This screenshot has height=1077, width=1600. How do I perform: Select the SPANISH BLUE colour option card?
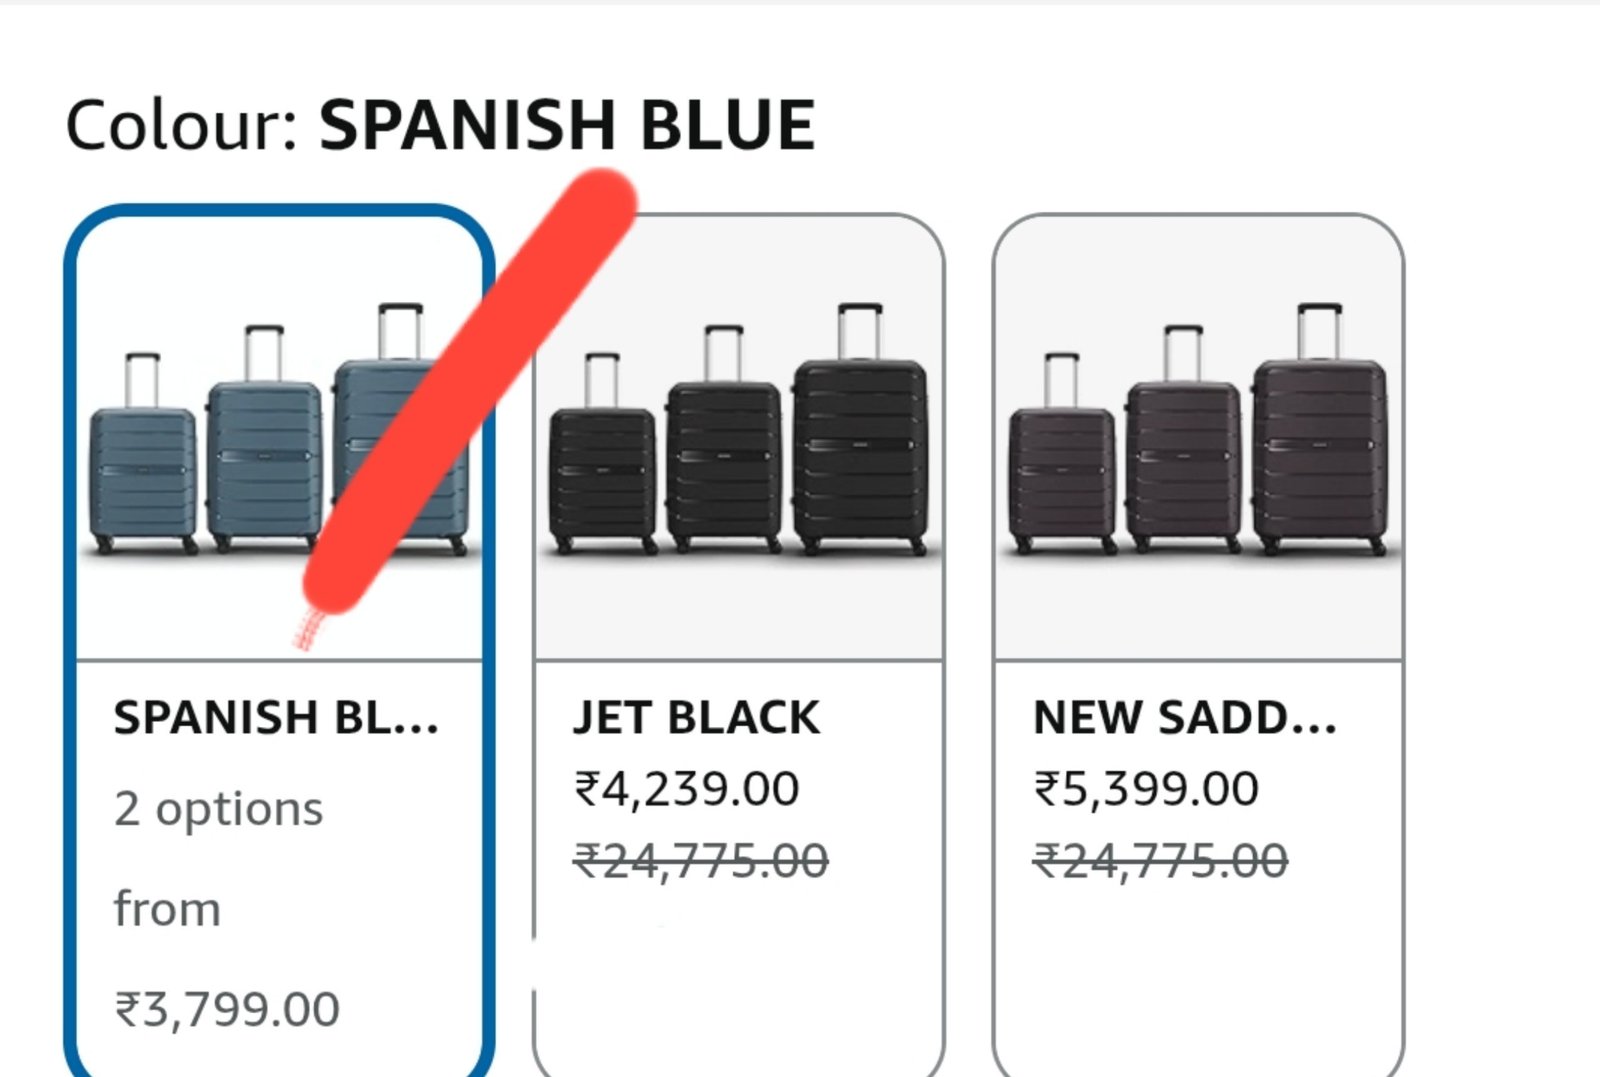tap(279, 640)
